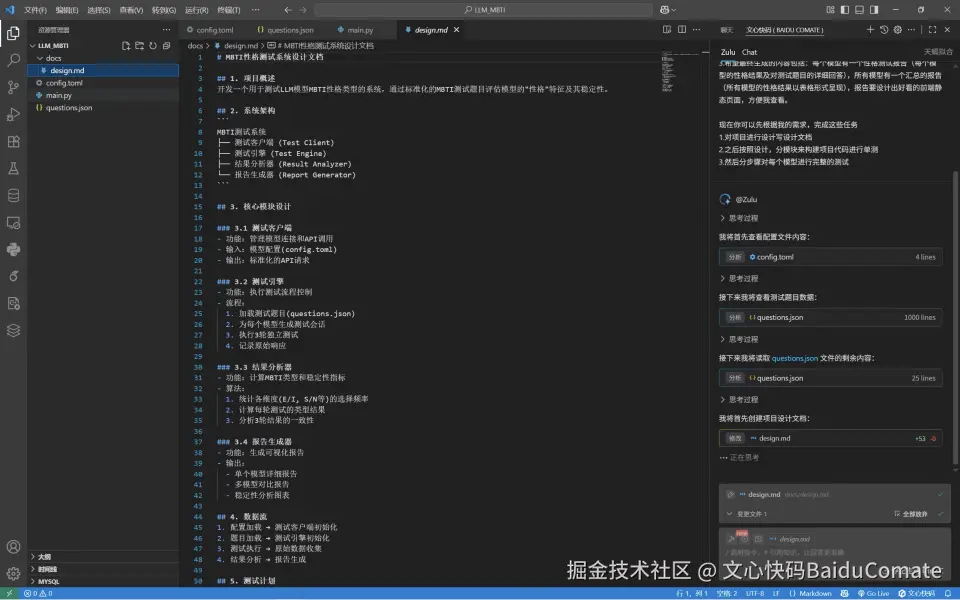Open Comate panel settings gear
This screenshot has height=600, width=960.
coord(898,29)
